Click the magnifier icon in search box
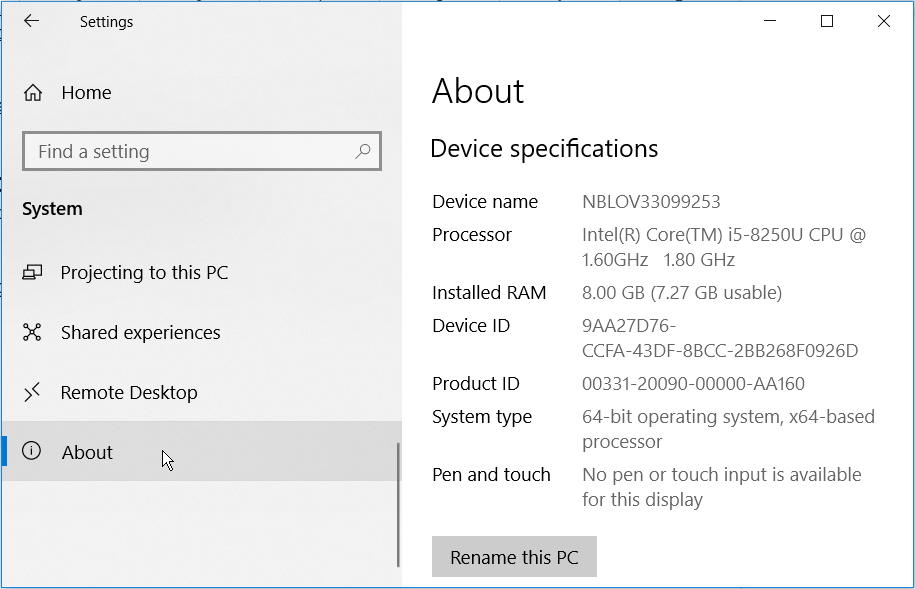This screenshot has width=915, height=589. click(362, 151)
